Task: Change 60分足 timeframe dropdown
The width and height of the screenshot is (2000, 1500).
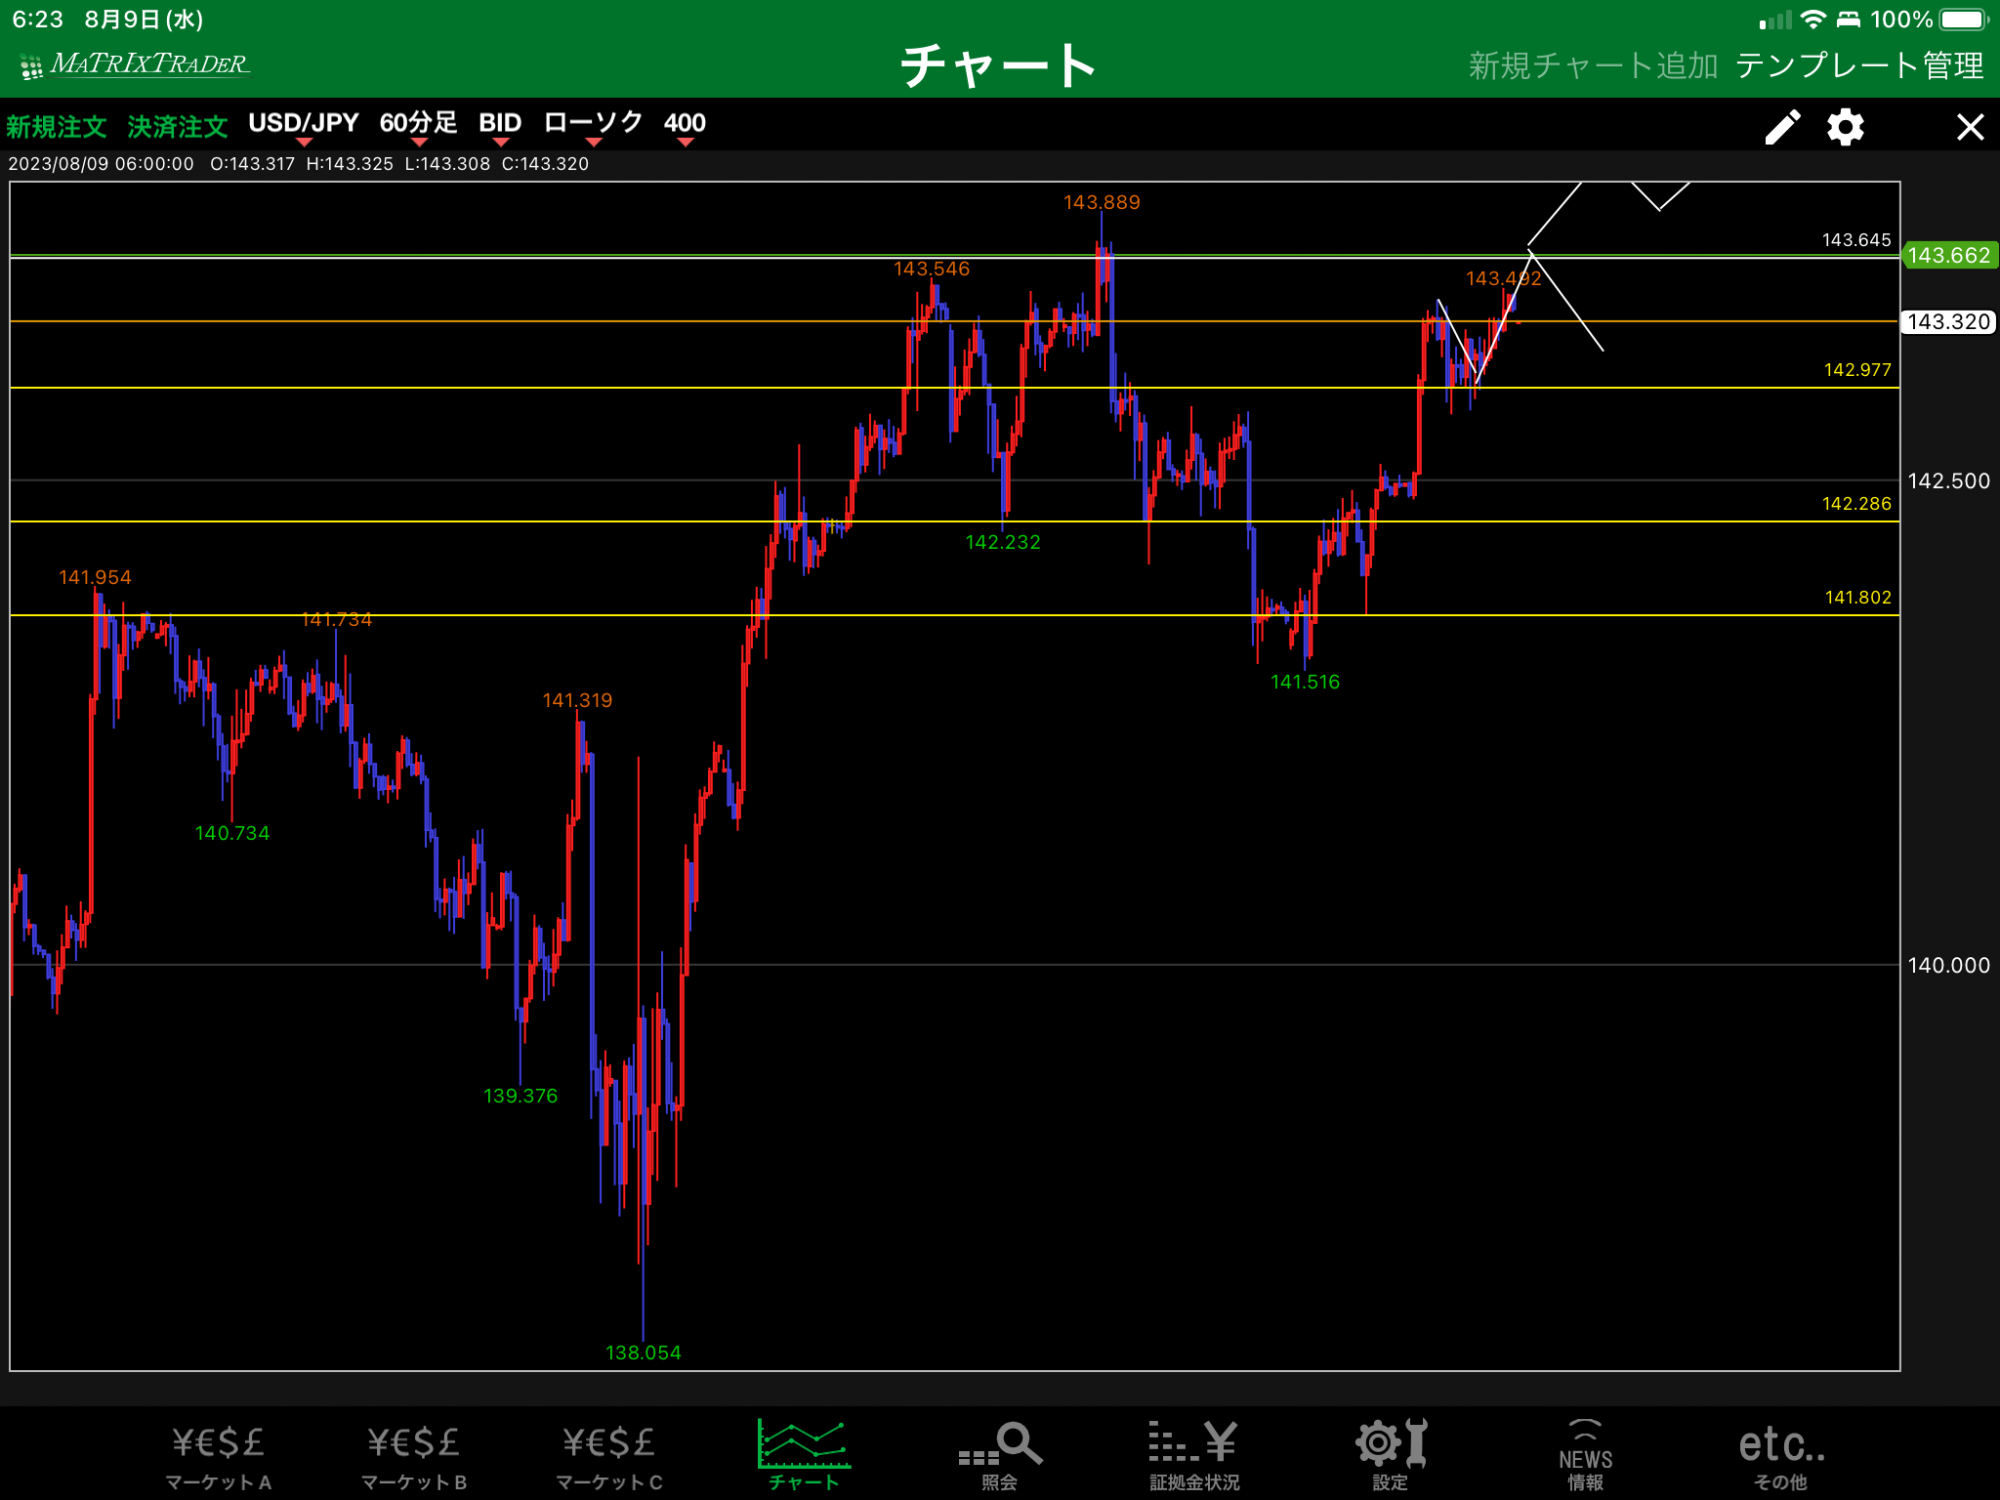Action: pyautogui.click(x=418, y=125)
